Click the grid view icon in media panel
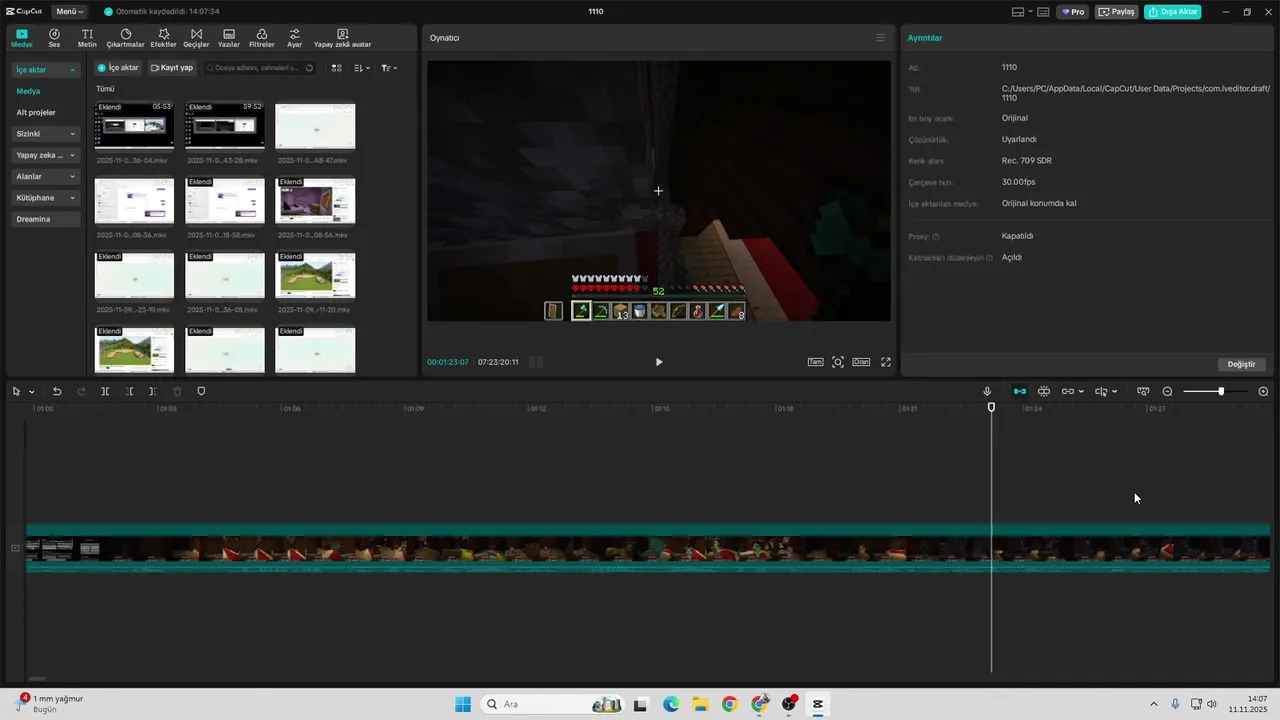1280x720 pixels. click(x=336, y=68)
